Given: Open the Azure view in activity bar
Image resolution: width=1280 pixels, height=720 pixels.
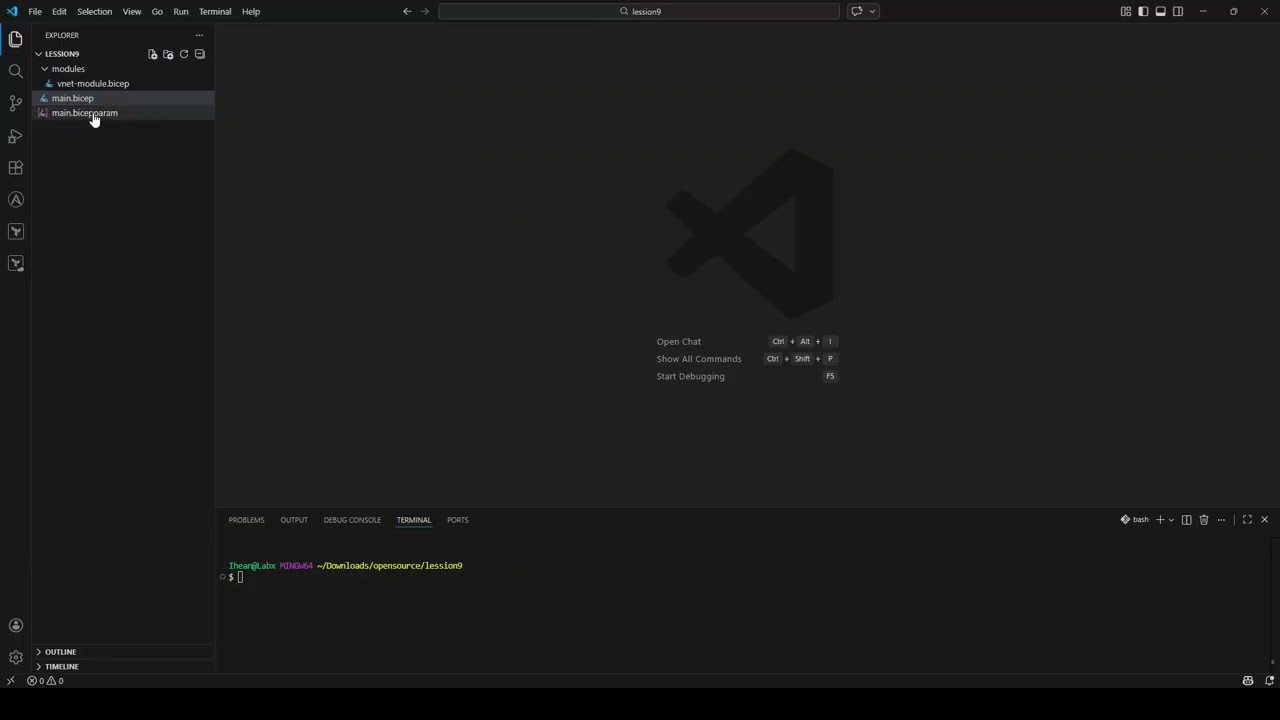Looking at the screenshot, I should (15, 199).
